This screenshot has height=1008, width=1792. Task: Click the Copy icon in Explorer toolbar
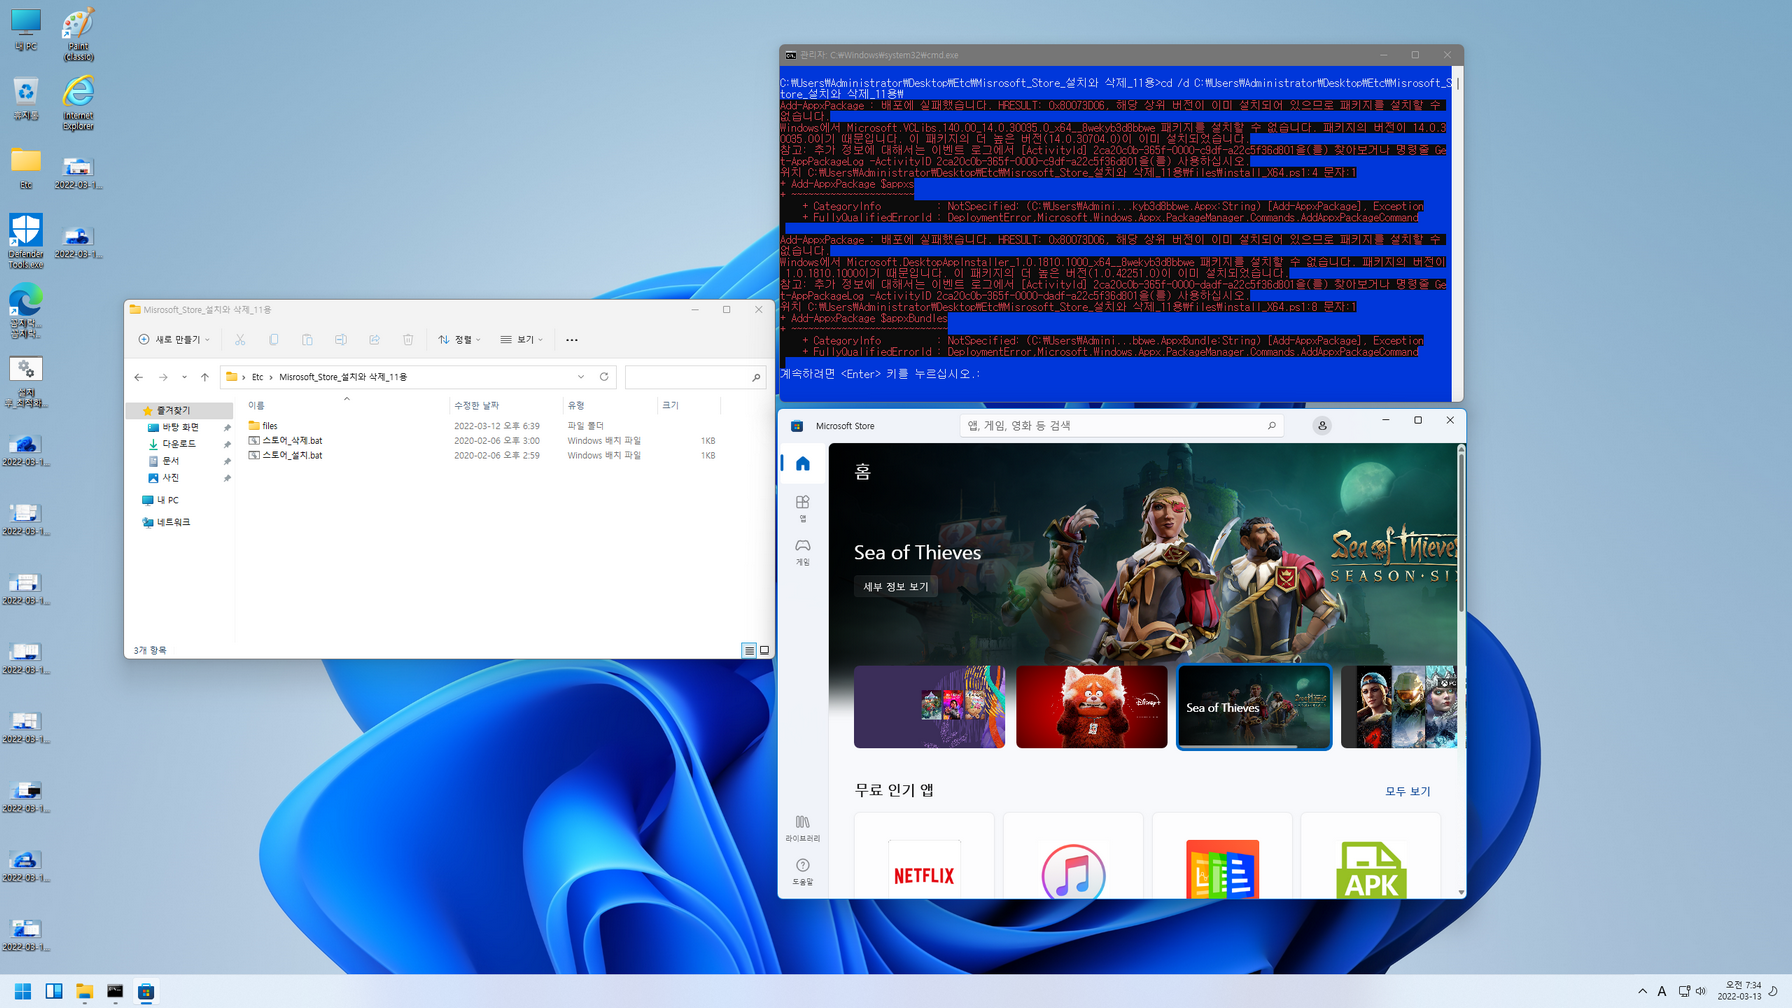click(x=274, y=340)
